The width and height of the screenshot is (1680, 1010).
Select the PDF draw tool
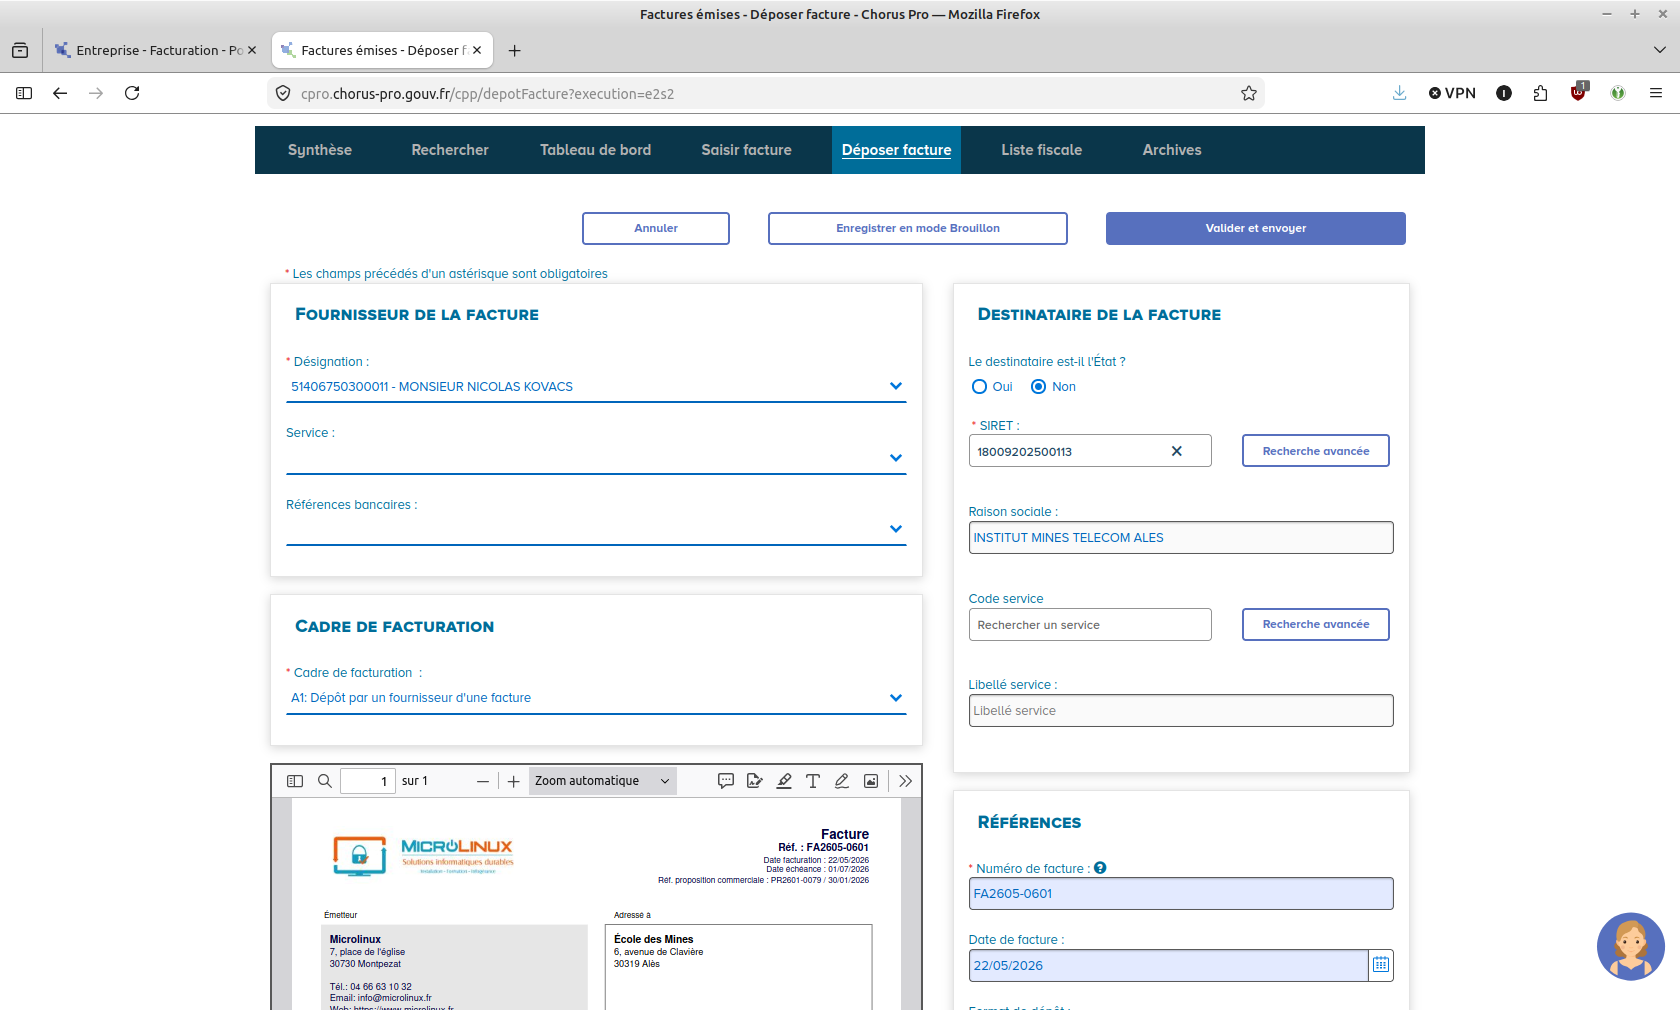coord(842,781)
